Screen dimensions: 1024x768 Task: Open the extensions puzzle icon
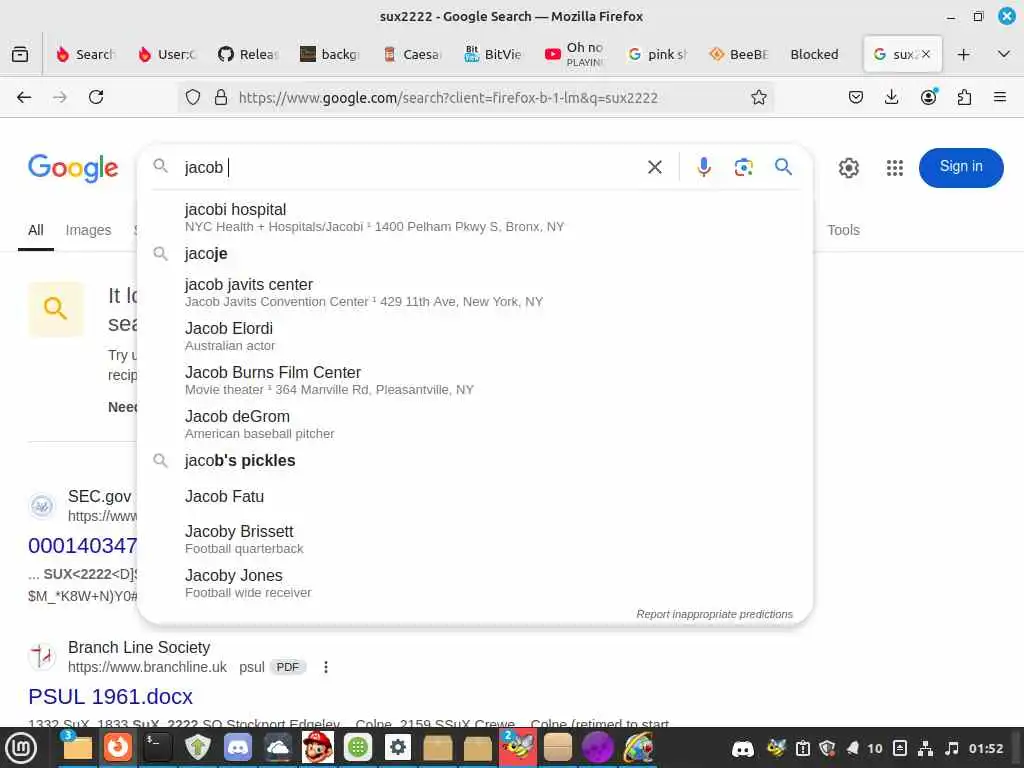[964, 97]
